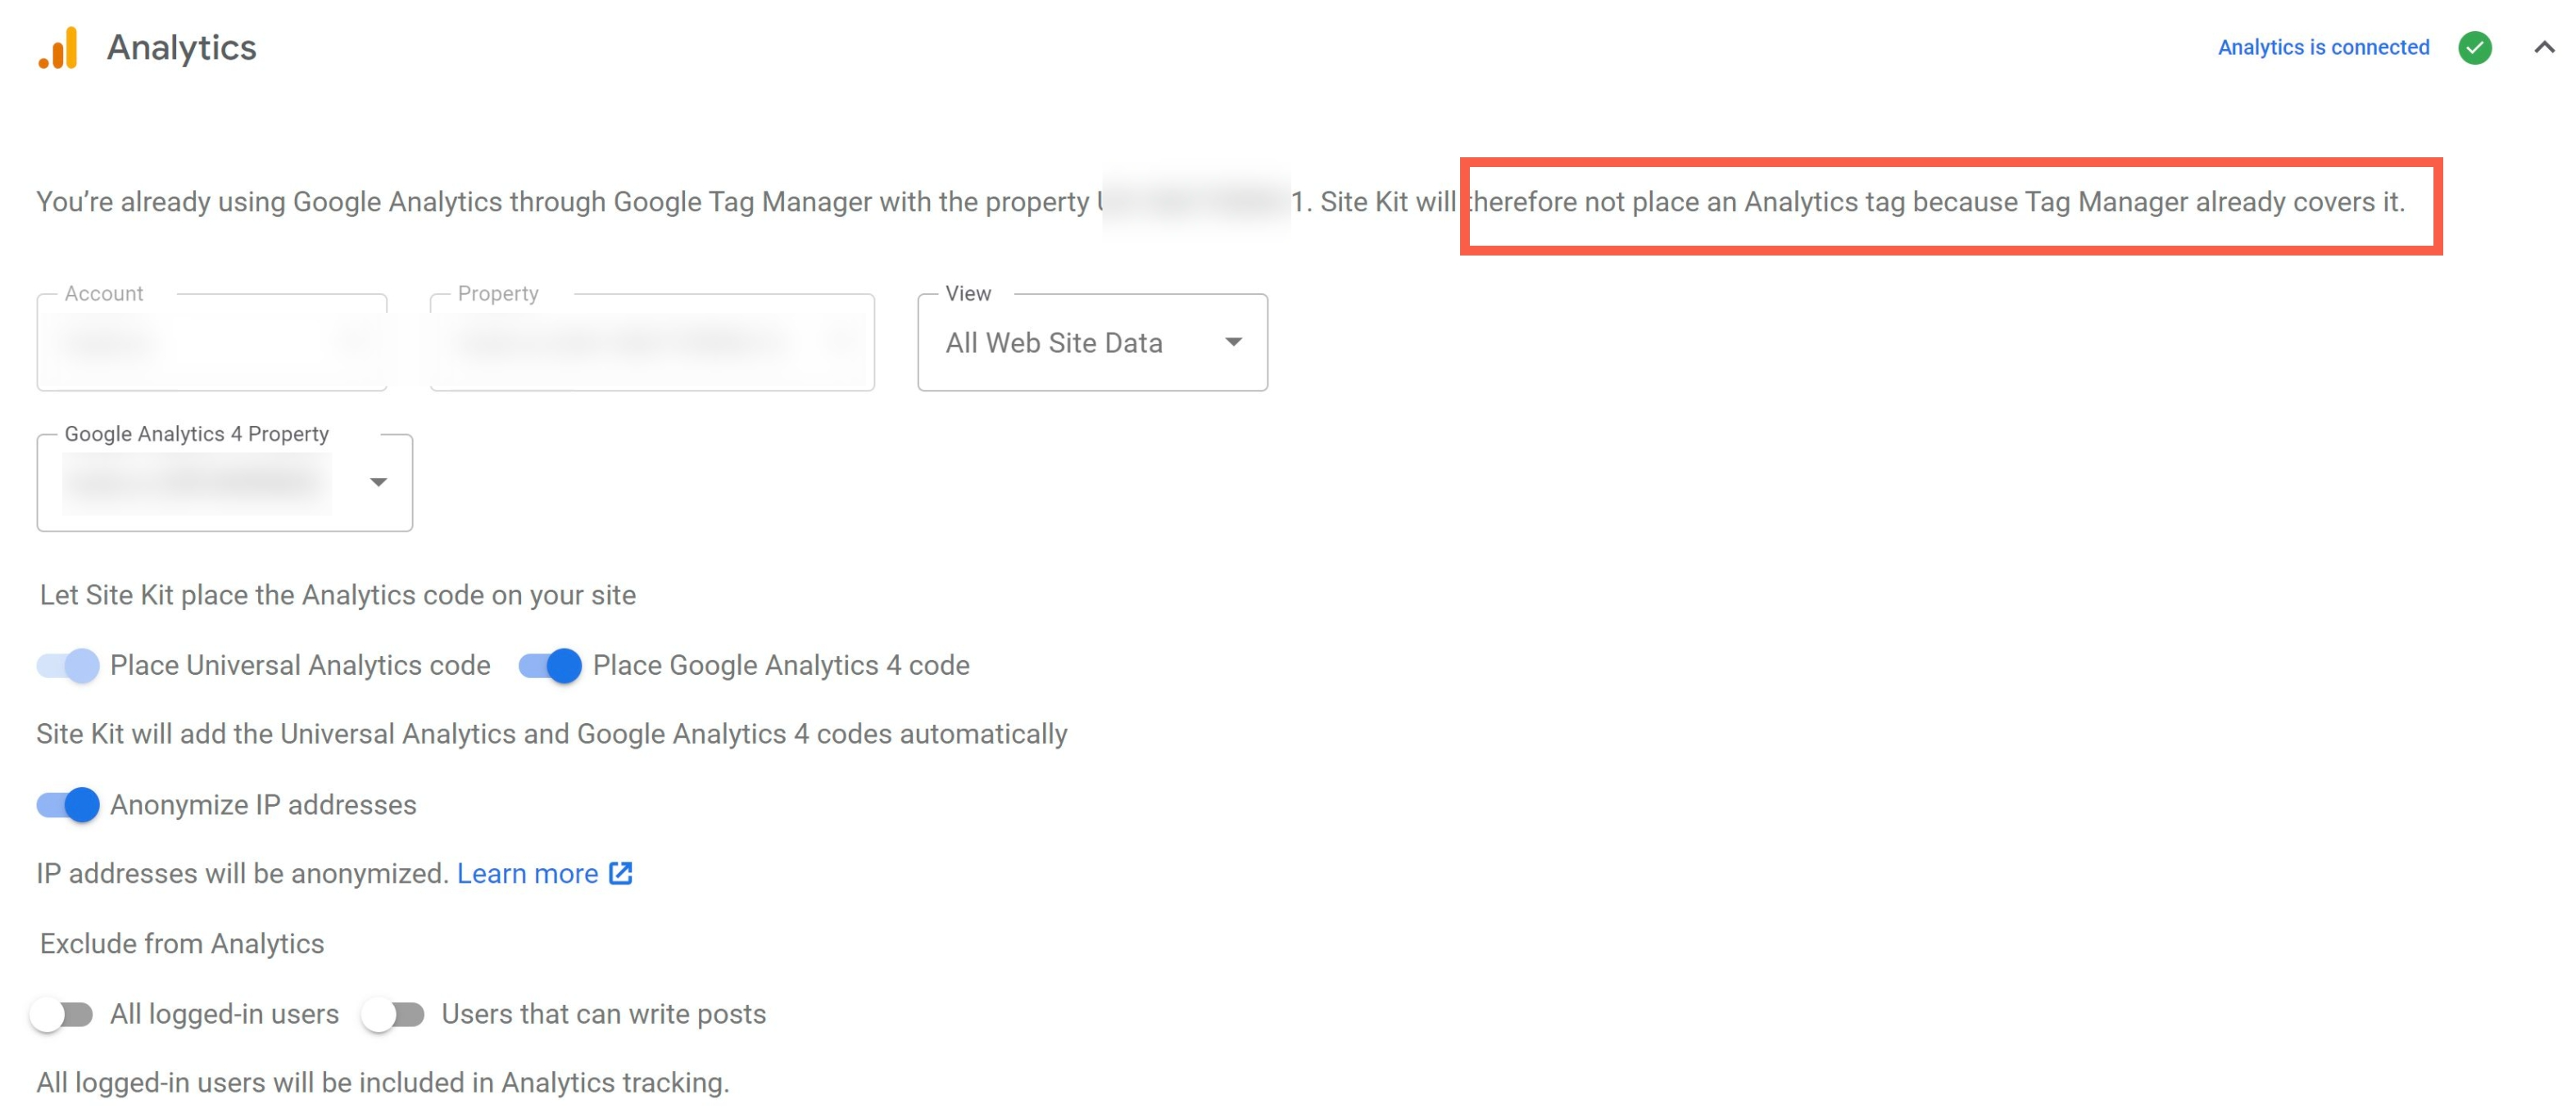Viewport: 2576px width, 1113px height.
Task: Toggle Place Universal Analytics code switch
Action: (68, 665)
